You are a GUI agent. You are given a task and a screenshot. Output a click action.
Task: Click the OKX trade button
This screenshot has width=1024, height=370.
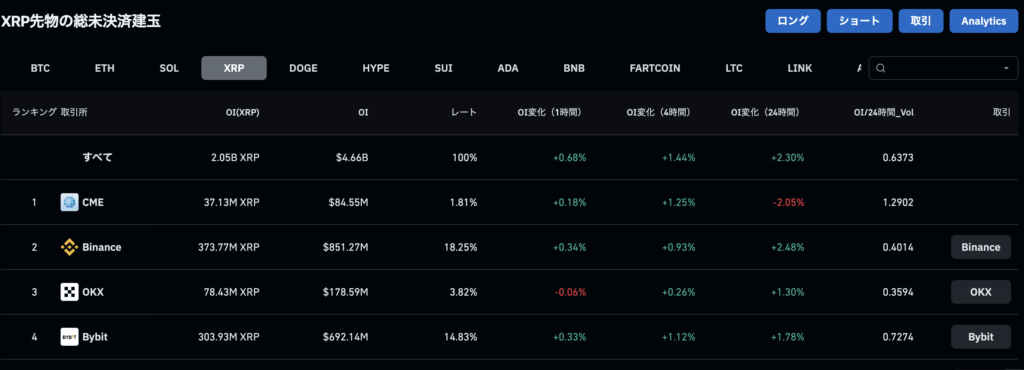click(x=981, y=292)
